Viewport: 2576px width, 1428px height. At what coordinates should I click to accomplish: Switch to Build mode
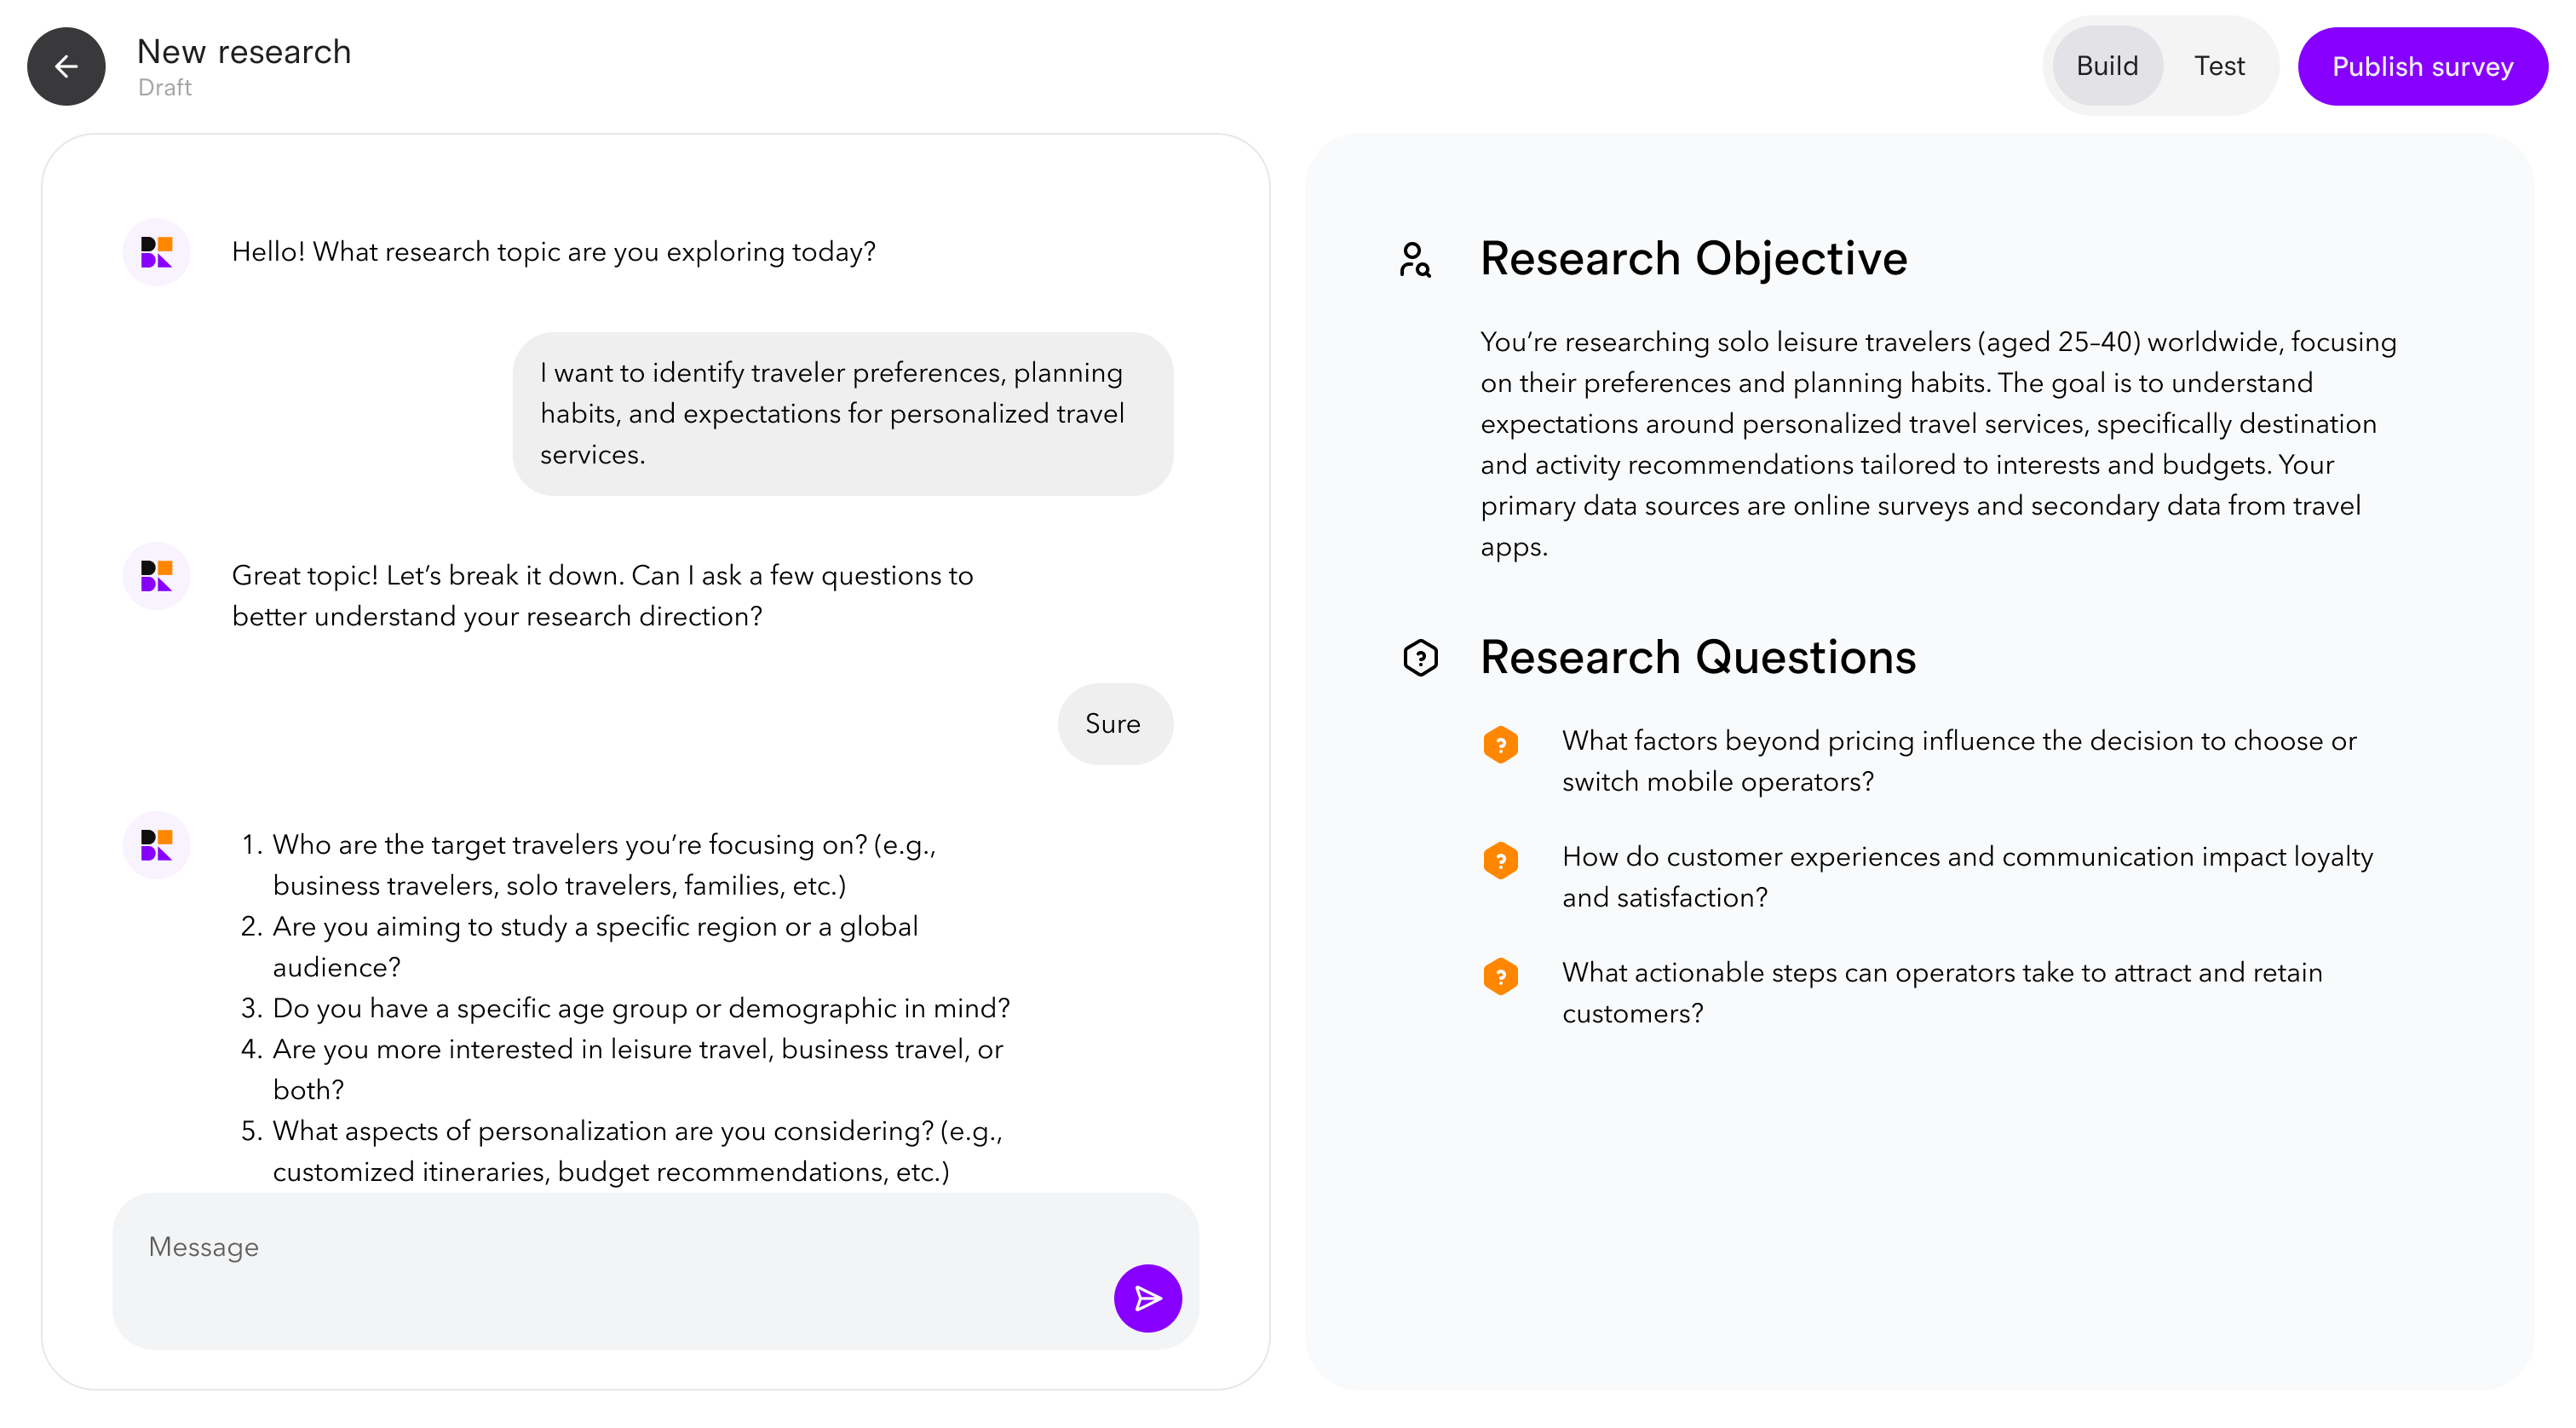click(2106, 66)
